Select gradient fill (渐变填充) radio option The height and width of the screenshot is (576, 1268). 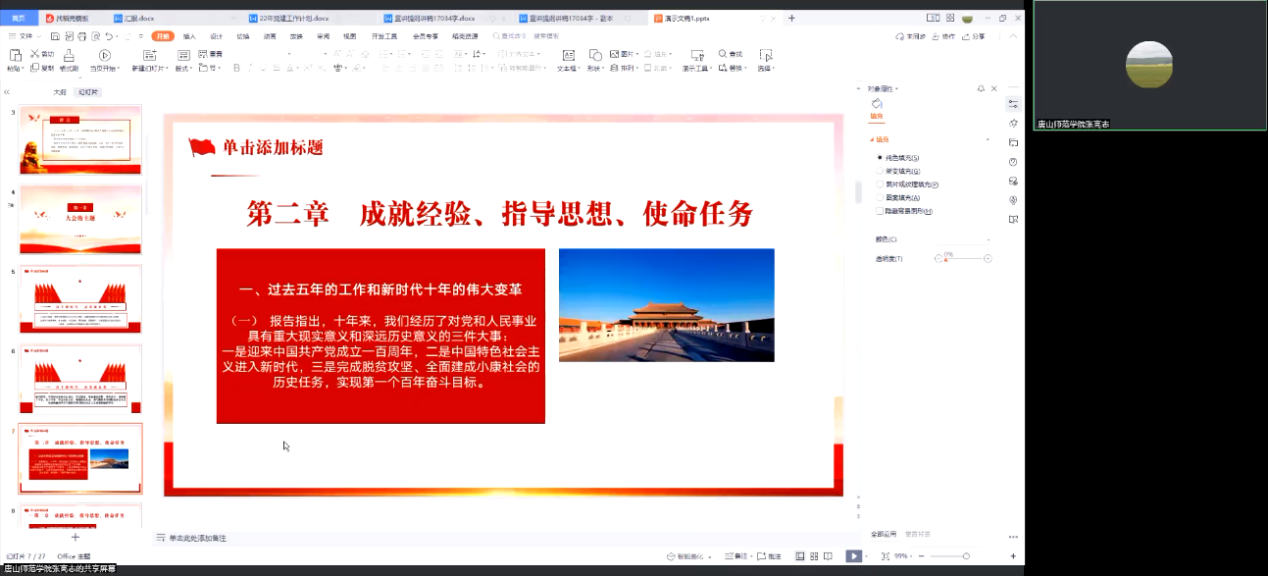point(880,171)
